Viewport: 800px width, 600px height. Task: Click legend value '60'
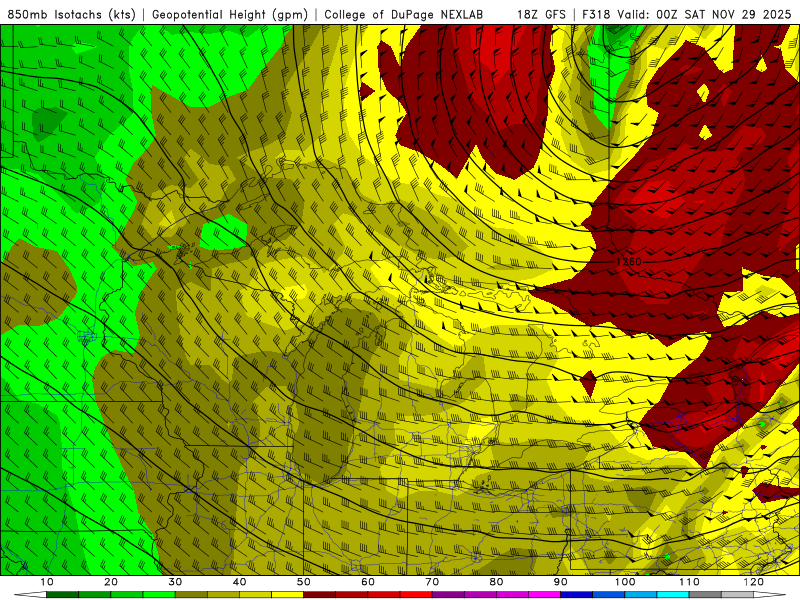coord(368,582)
